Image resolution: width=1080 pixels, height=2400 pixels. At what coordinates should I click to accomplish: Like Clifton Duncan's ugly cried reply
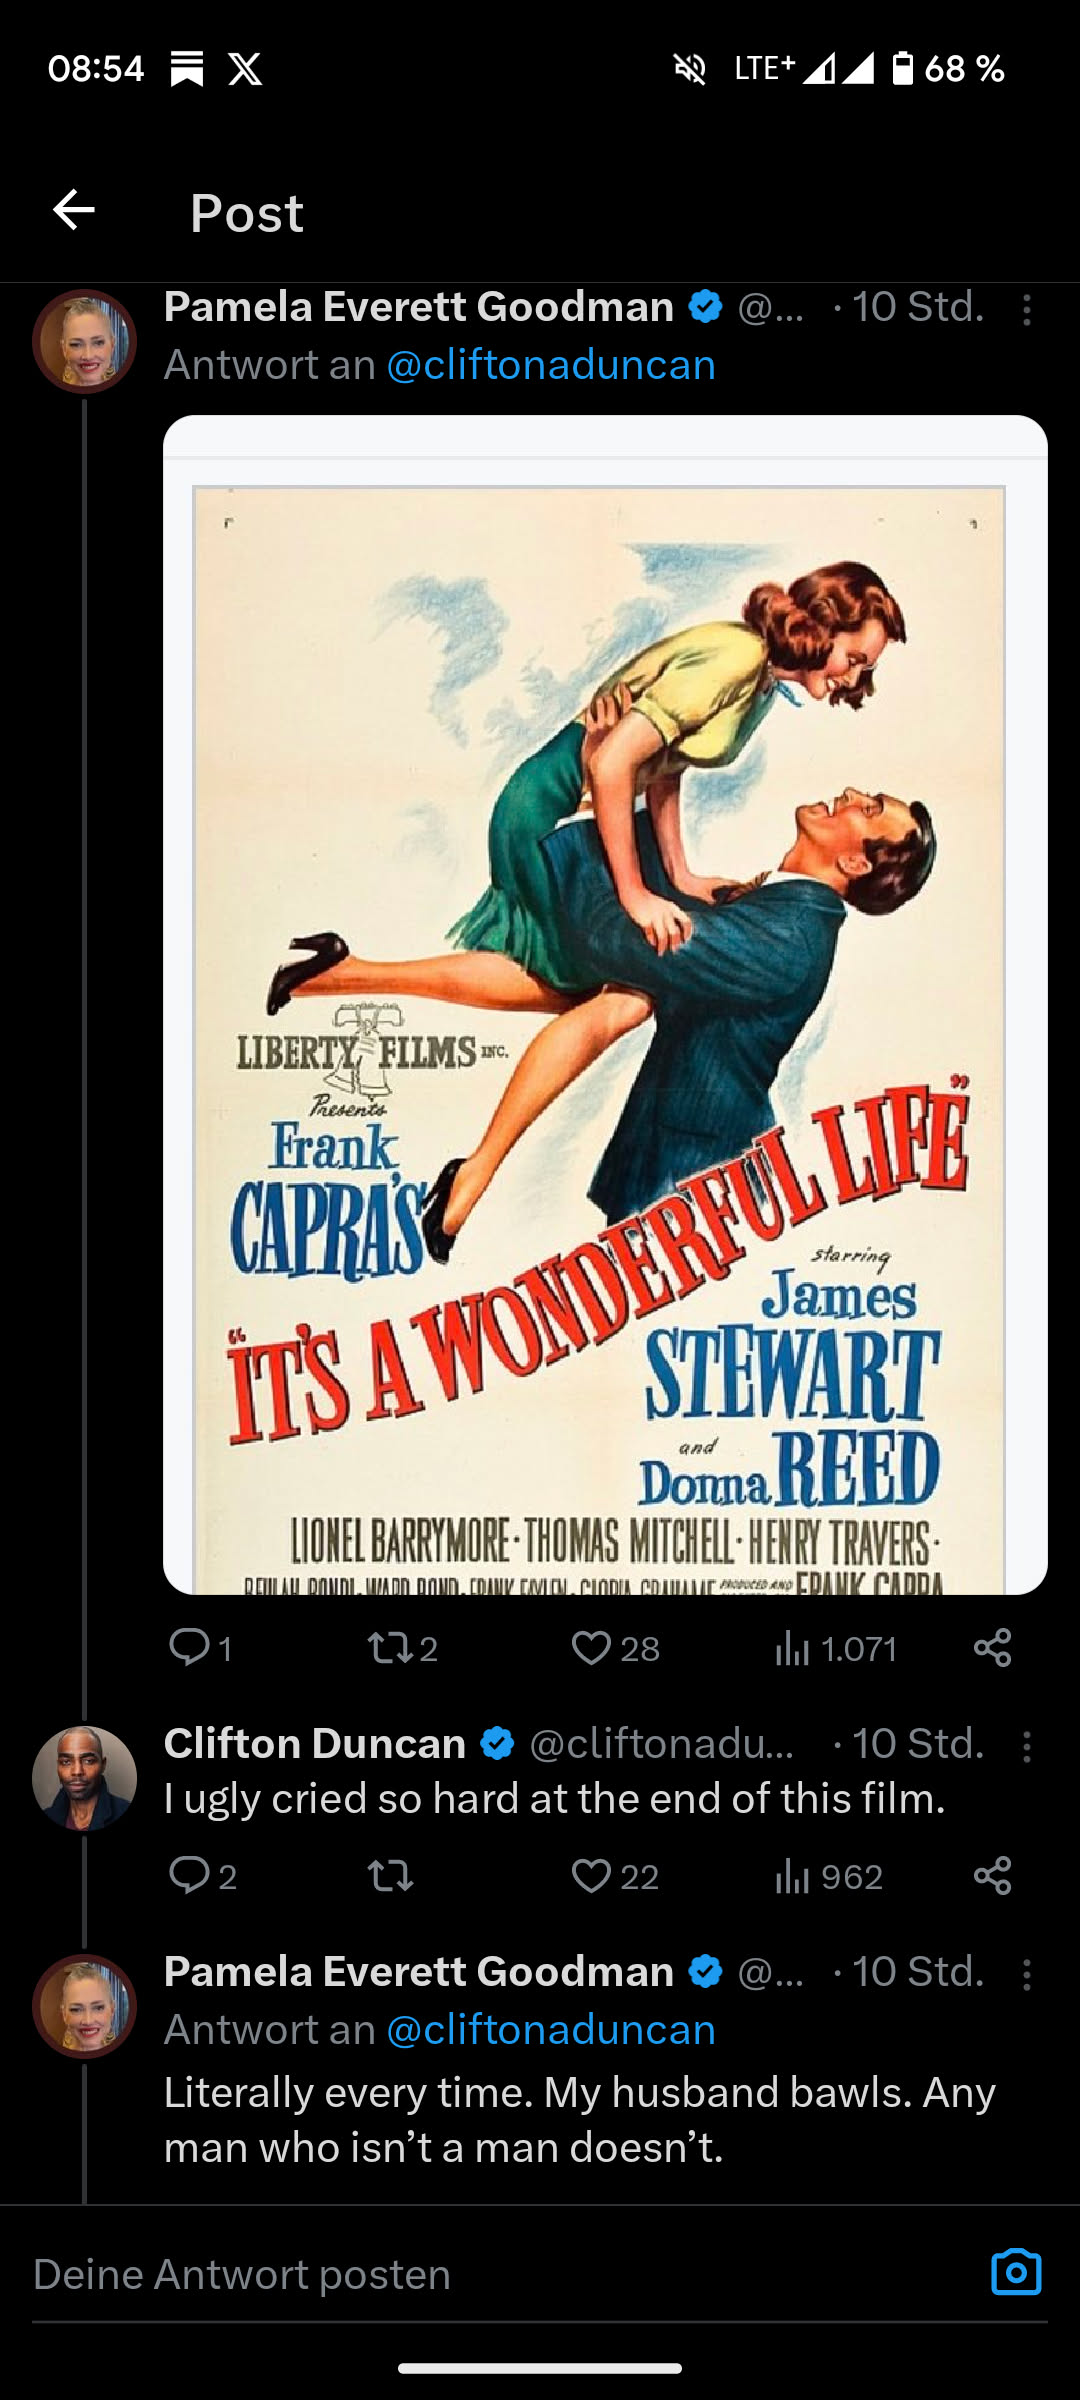click(591, 1876)
